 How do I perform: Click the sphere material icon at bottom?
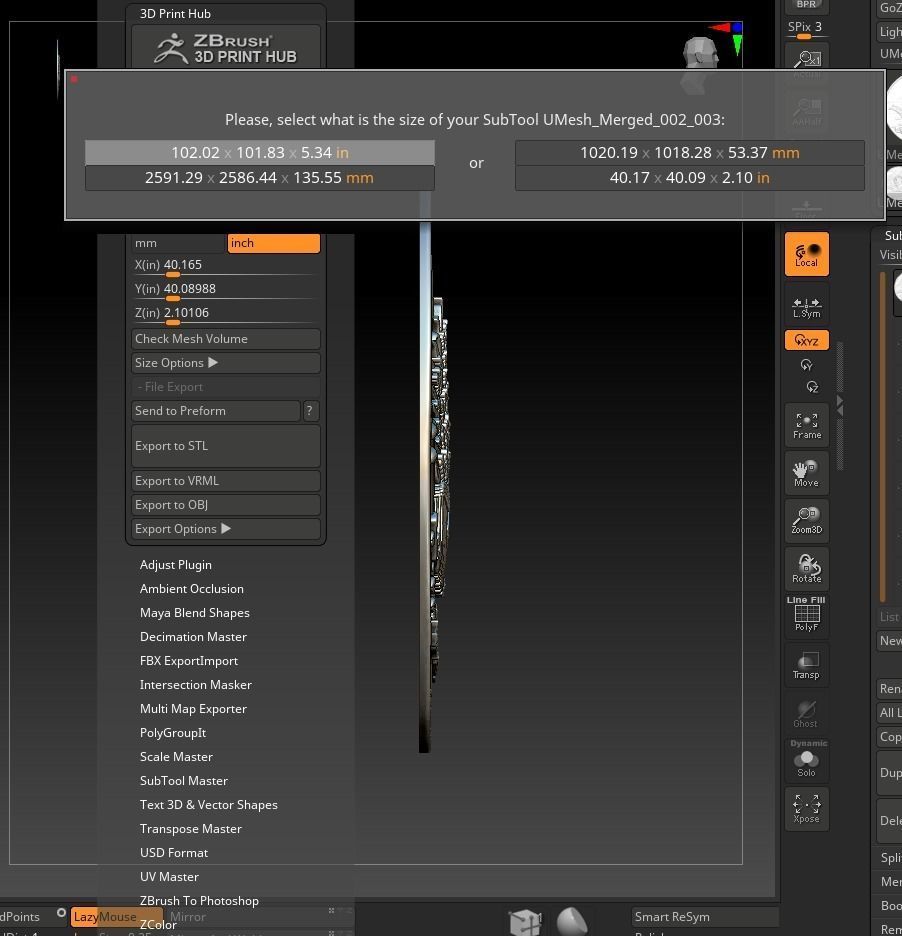tap(572, 922)
